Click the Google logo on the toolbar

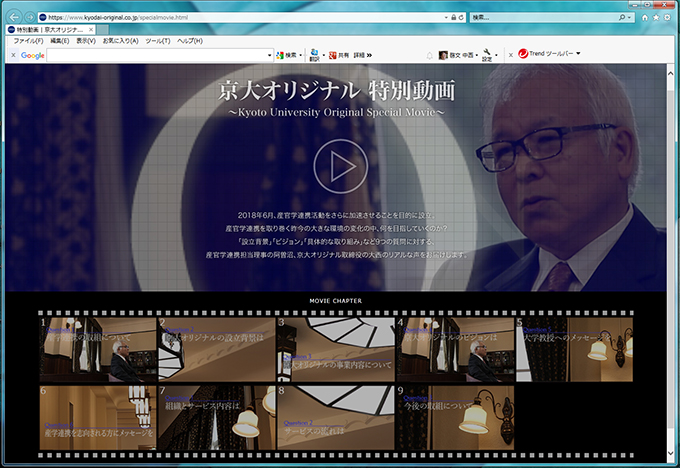(x=33, y=56)
